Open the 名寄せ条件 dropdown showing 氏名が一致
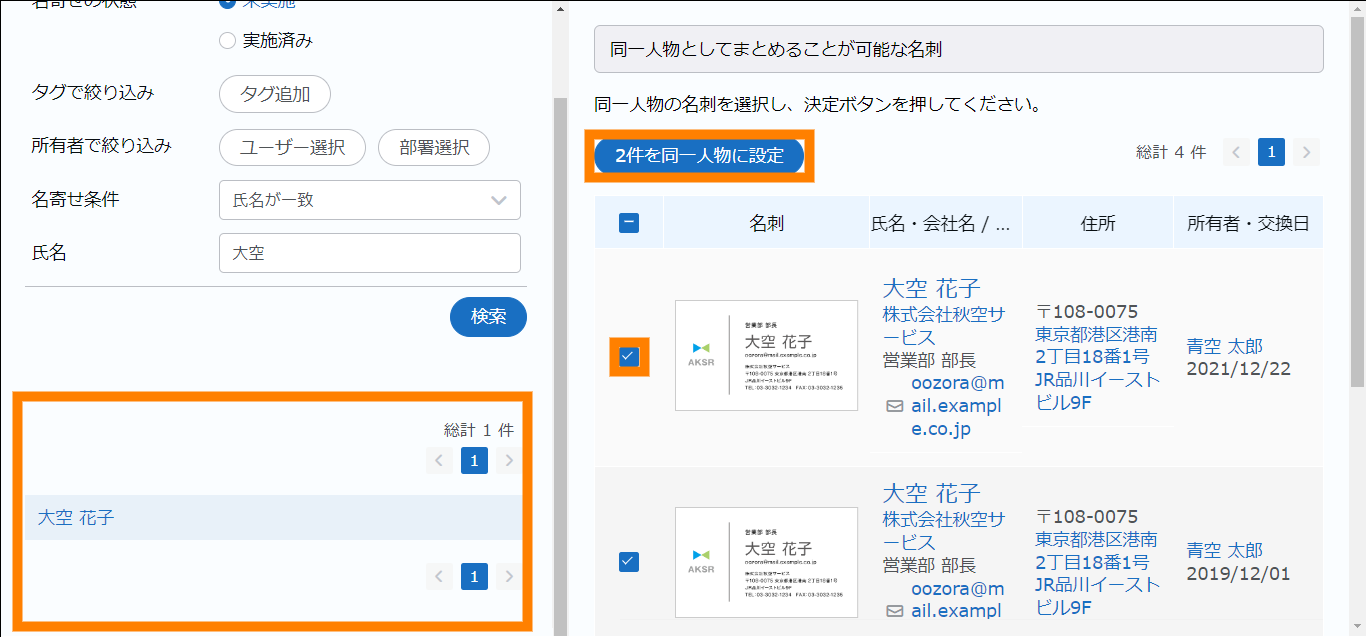Image resolution: width=1366 pixels, height=637 pixels. (369, 200)
